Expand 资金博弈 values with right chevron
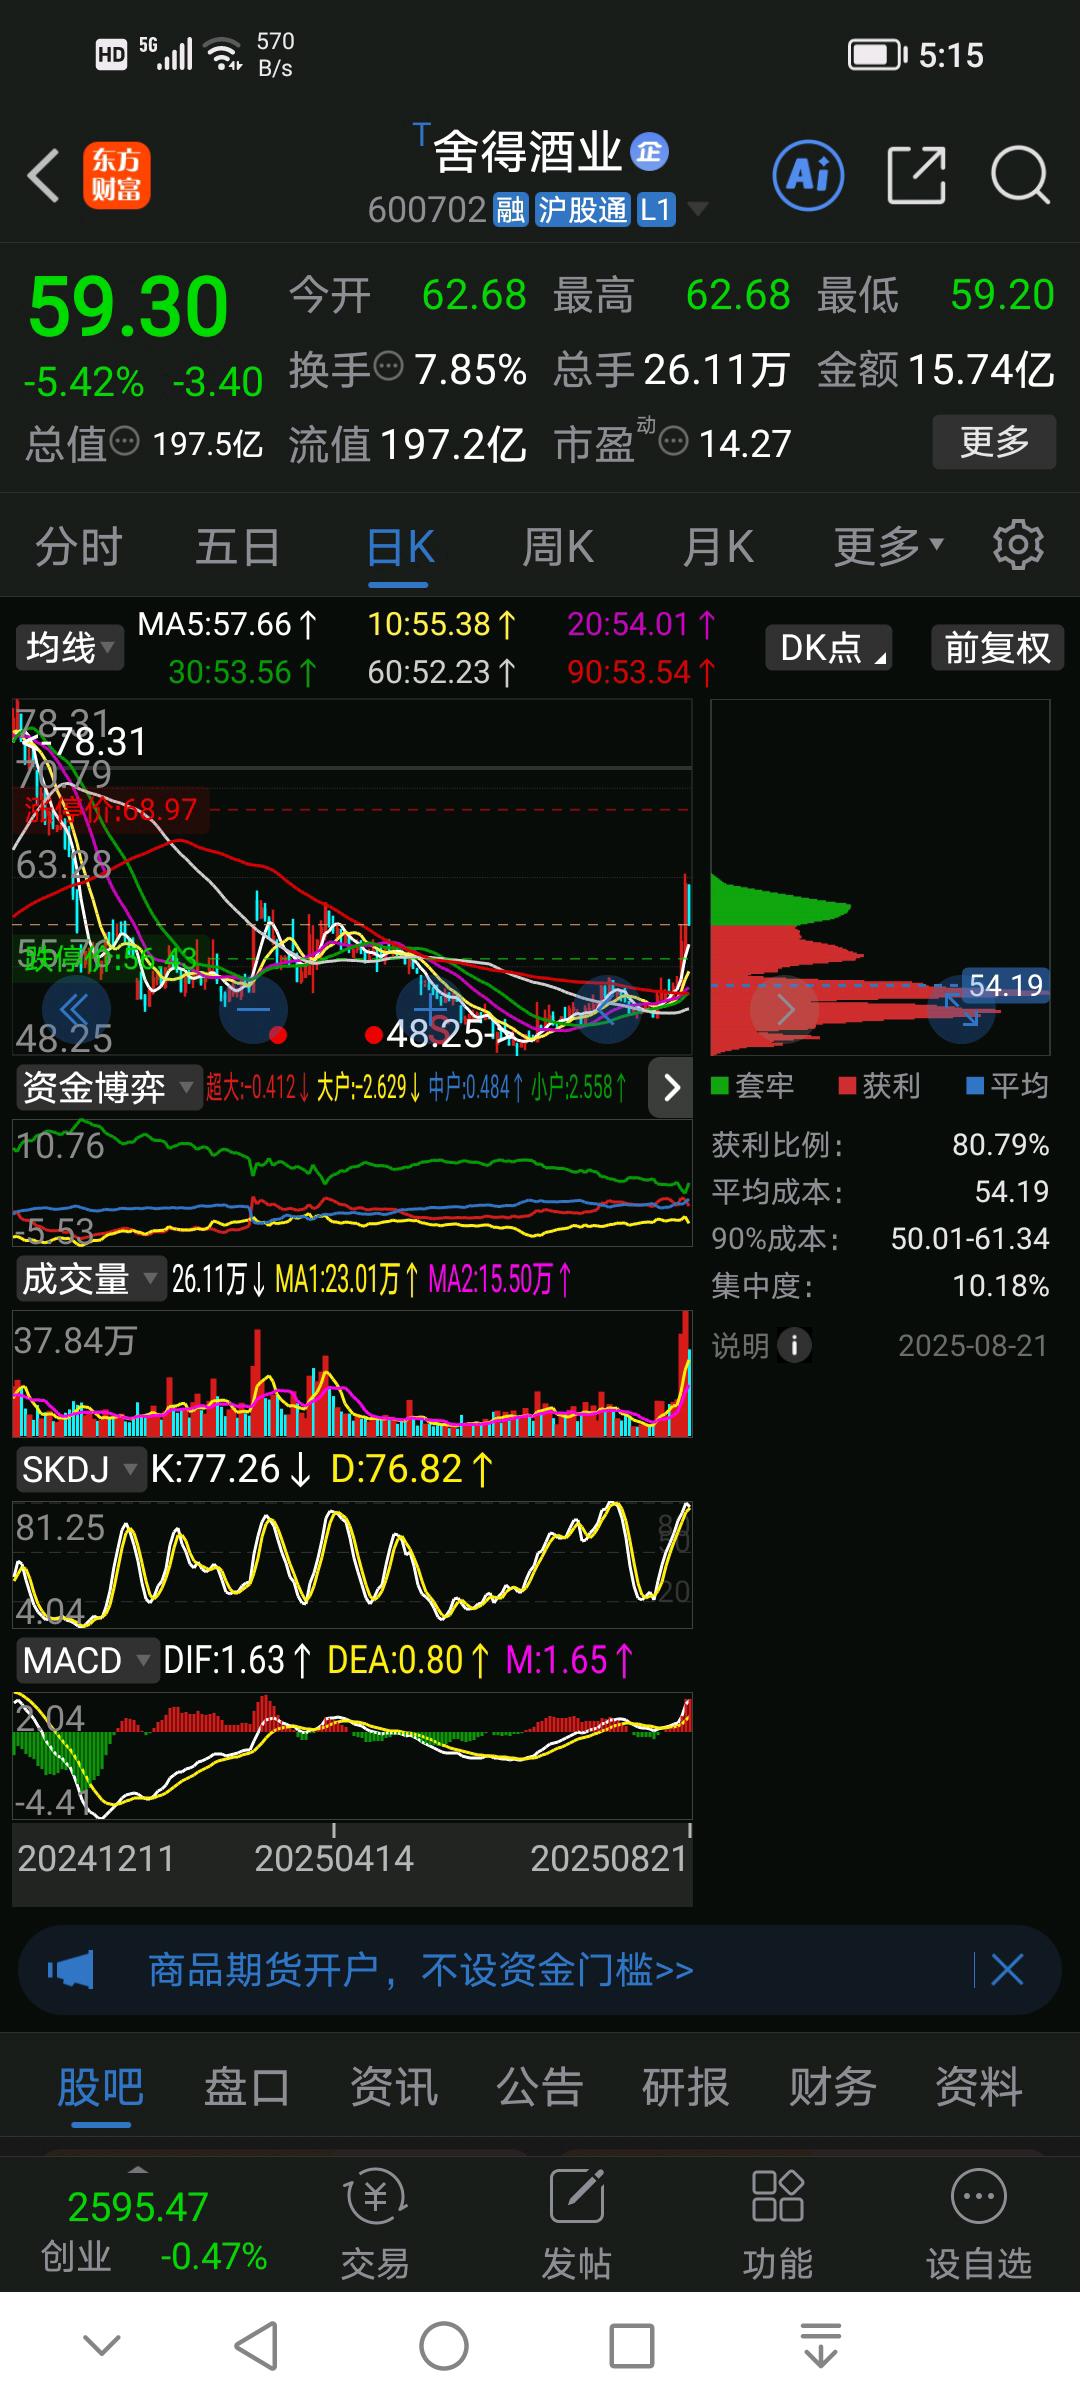 [x=671, y=1087]
